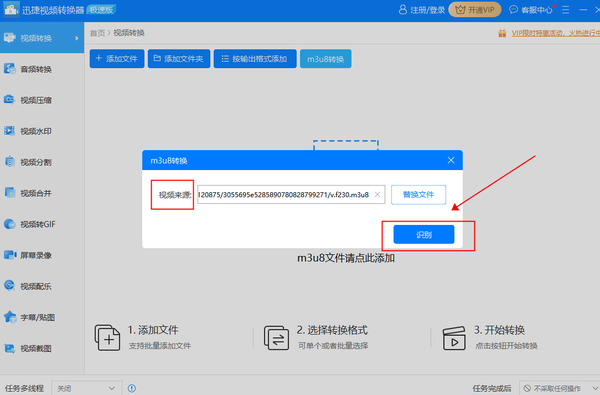Image resolution: width=600 pixels, height=395 pixels.
Task: Click the 视频截图 sidebar icon
Action: point(10,348)
